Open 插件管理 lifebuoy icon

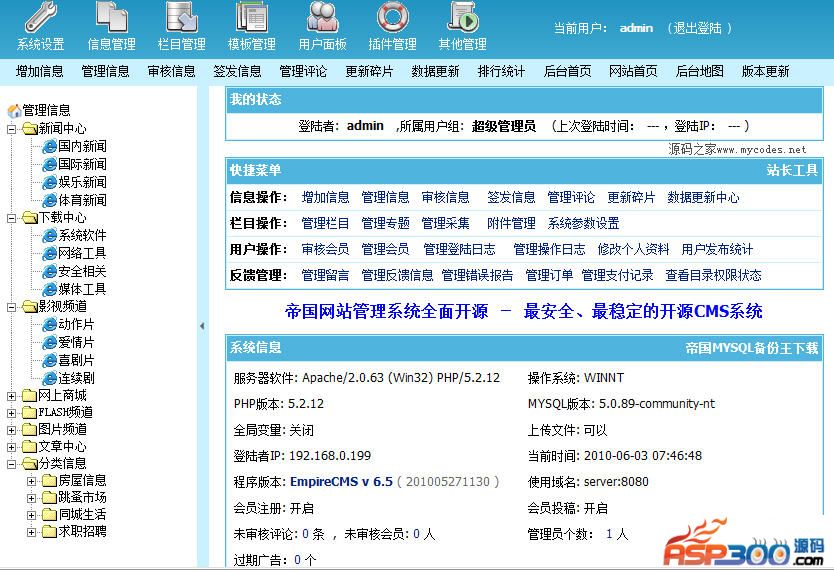(x=393, y=18)
